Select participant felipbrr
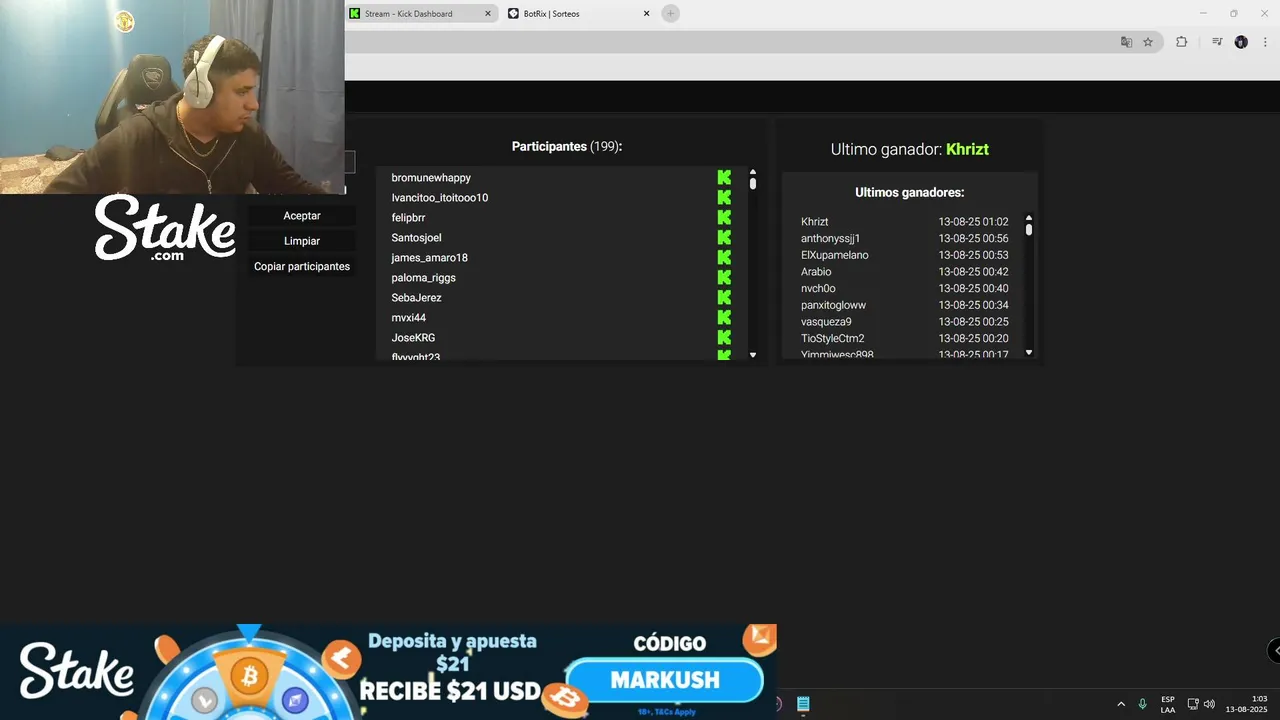 pyautogui.click(x=408, y=218)
